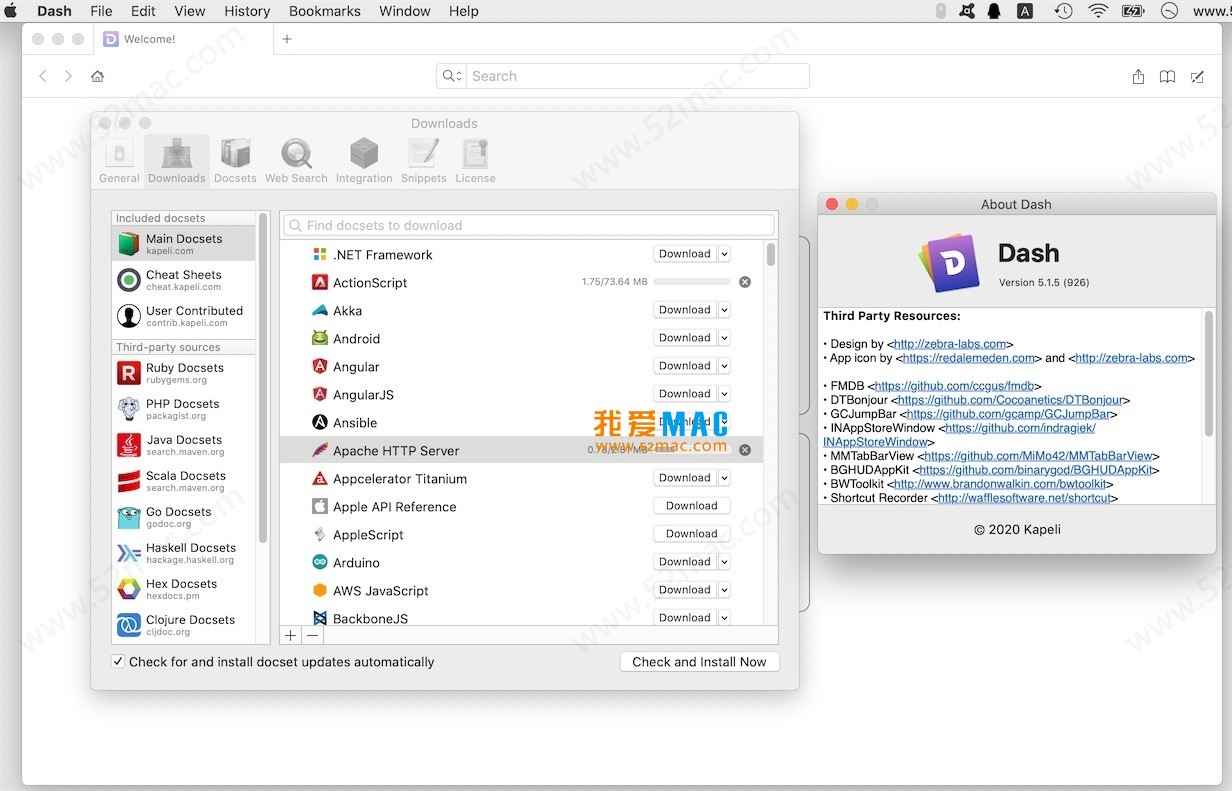
Task: Open the Help menu
Action: (464, 11)
